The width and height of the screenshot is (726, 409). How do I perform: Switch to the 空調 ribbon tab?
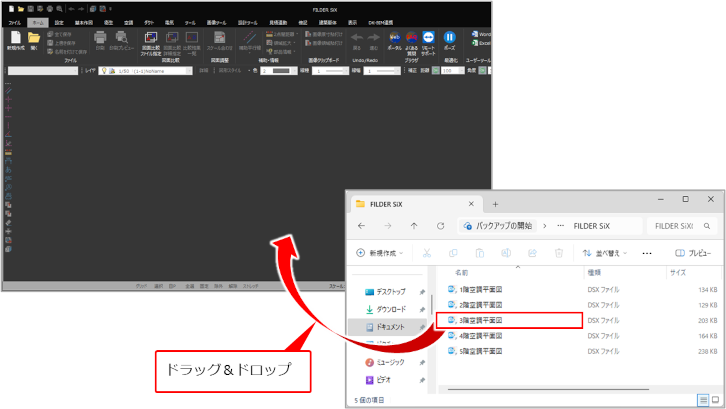128,20
